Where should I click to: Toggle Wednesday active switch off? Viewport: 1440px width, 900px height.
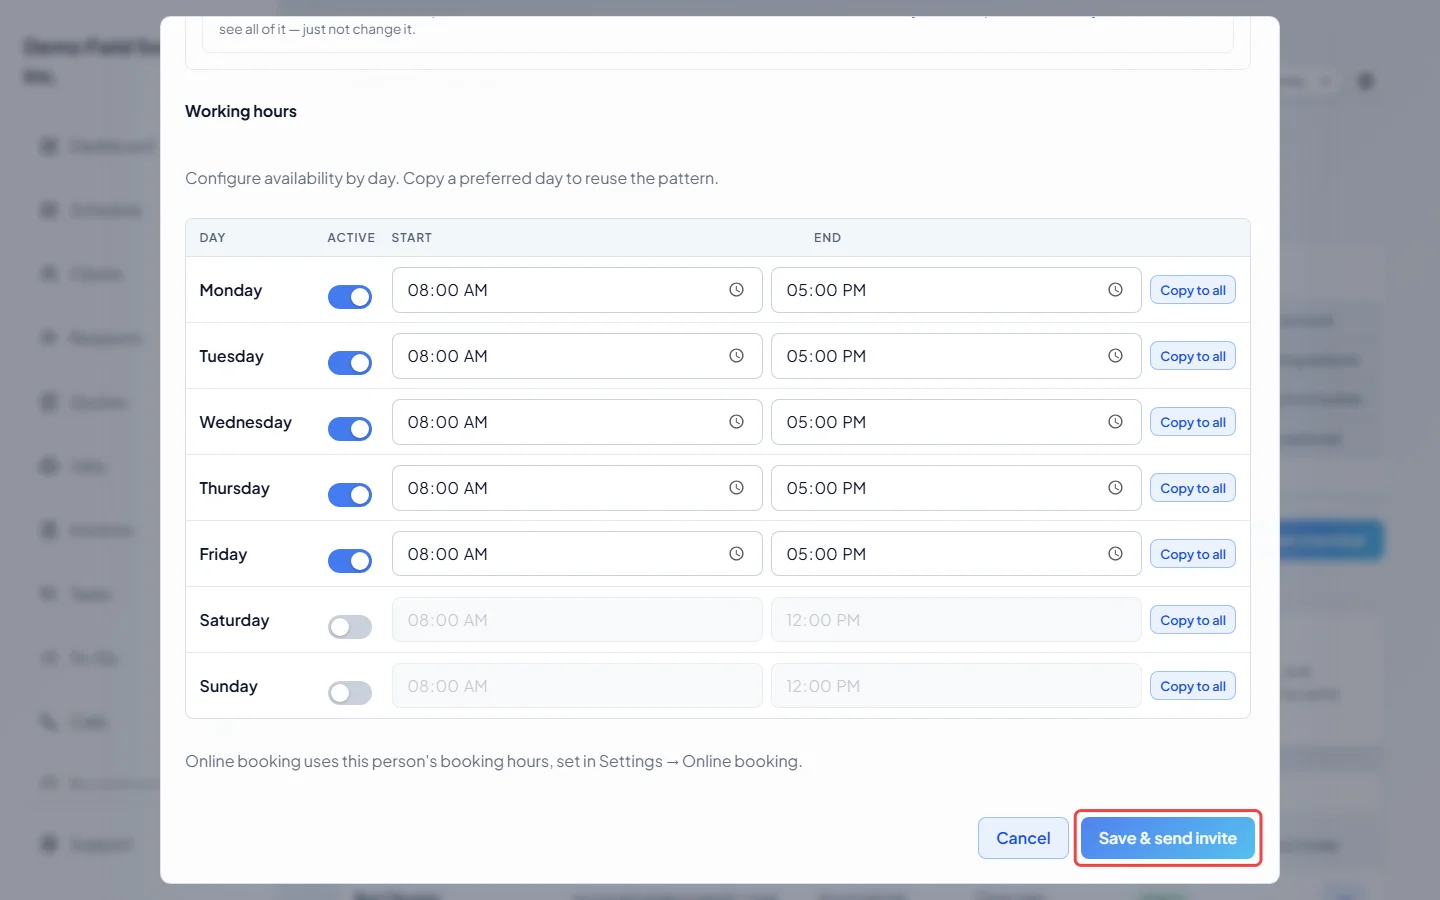pos(350,429)
